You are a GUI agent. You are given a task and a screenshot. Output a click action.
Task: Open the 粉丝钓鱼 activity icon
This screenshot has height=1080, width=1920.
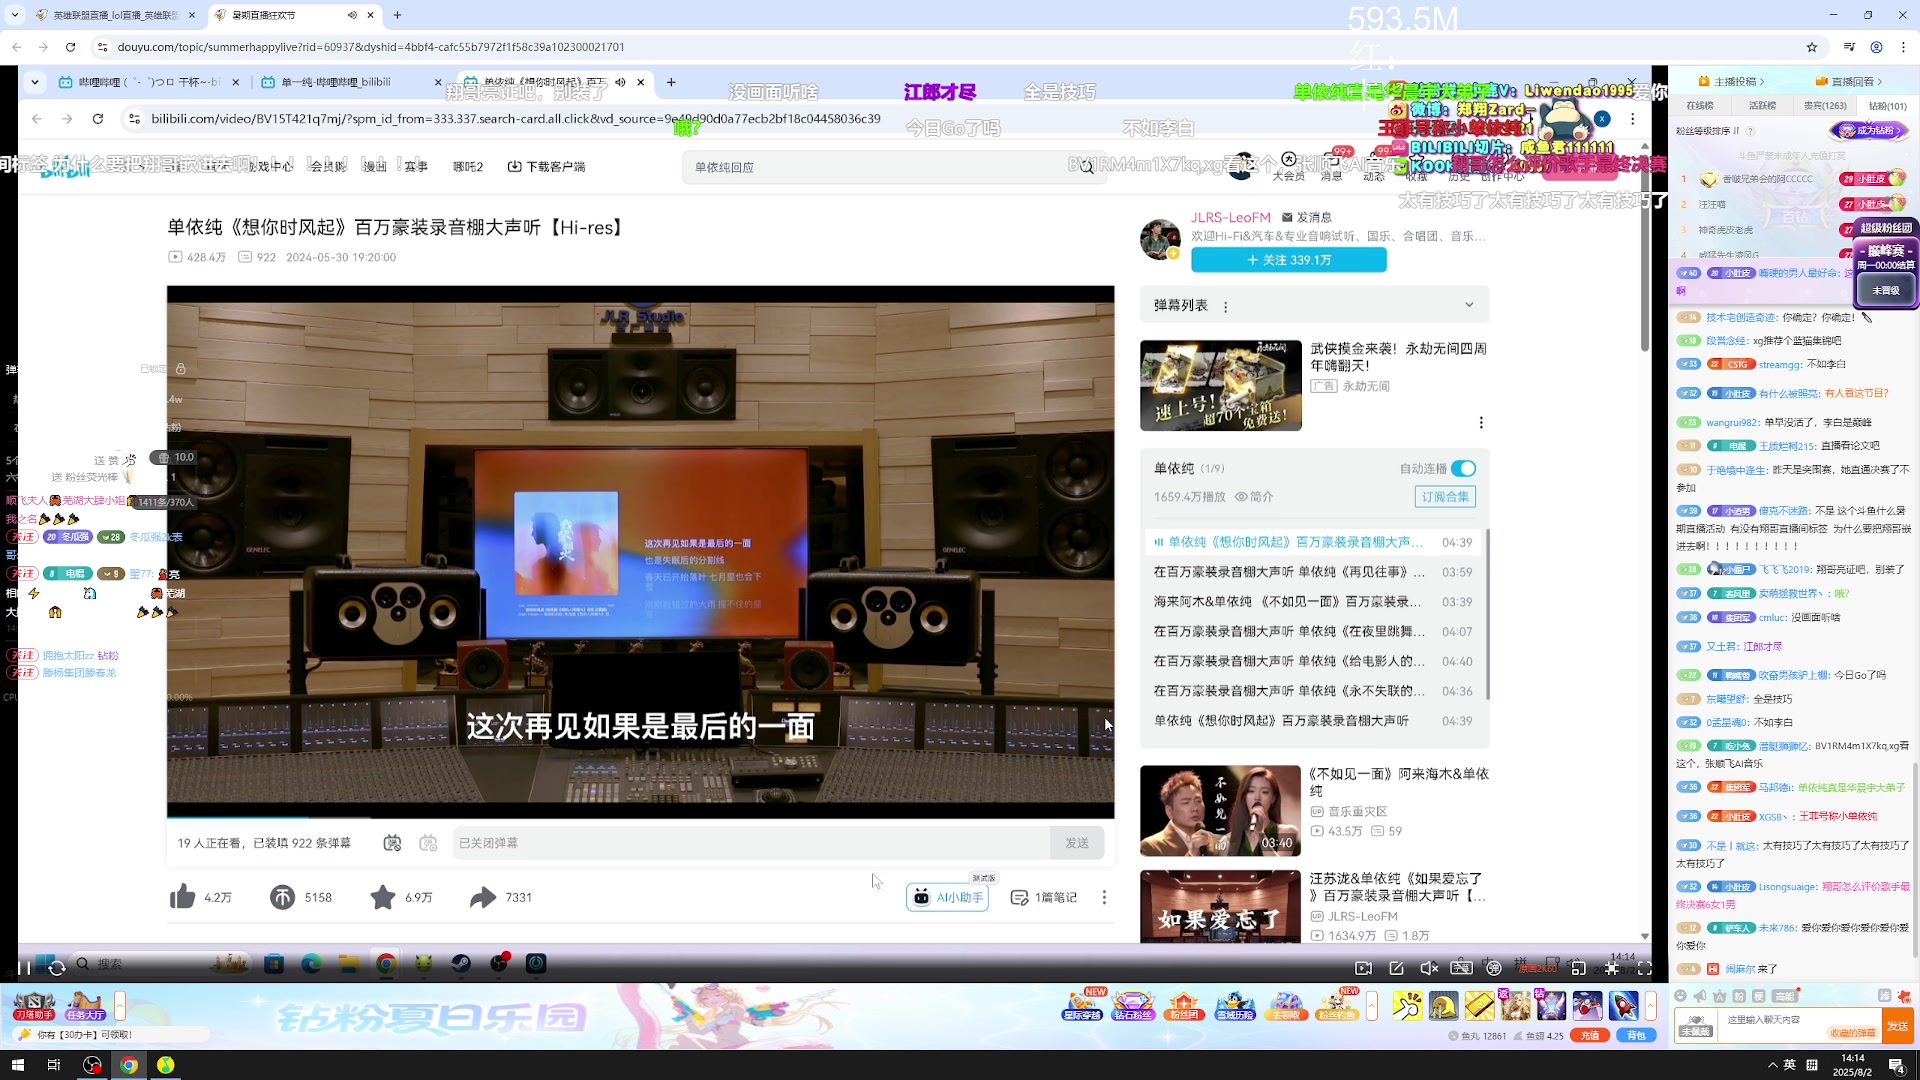[1337, 1005]
